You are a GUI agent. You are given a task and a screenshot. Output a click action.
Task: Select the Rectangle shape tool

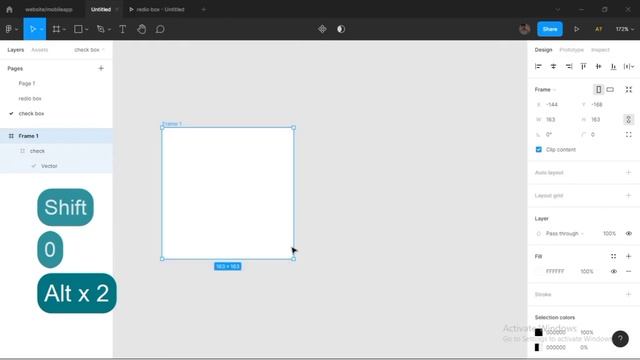78,29
